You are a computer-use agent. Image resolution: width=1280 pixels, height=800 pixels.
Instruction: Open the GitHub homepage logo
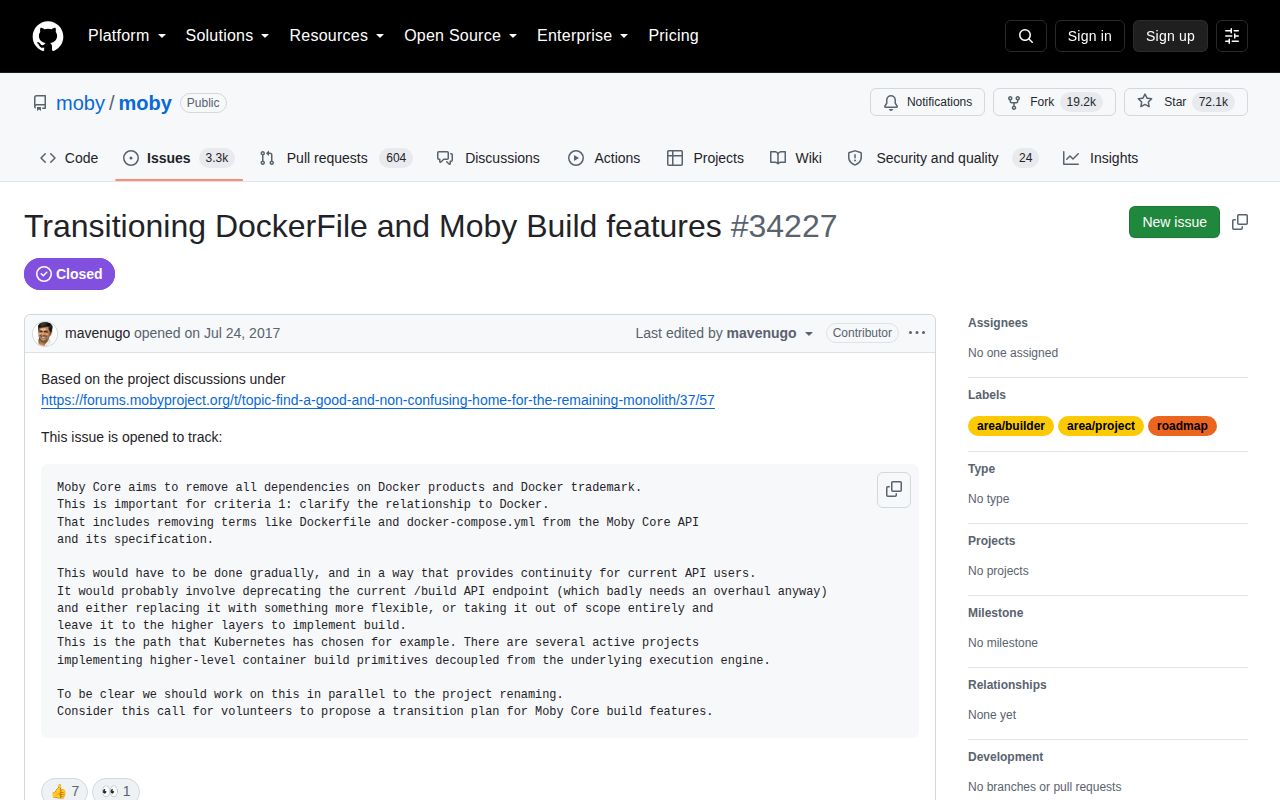[48, 36]
